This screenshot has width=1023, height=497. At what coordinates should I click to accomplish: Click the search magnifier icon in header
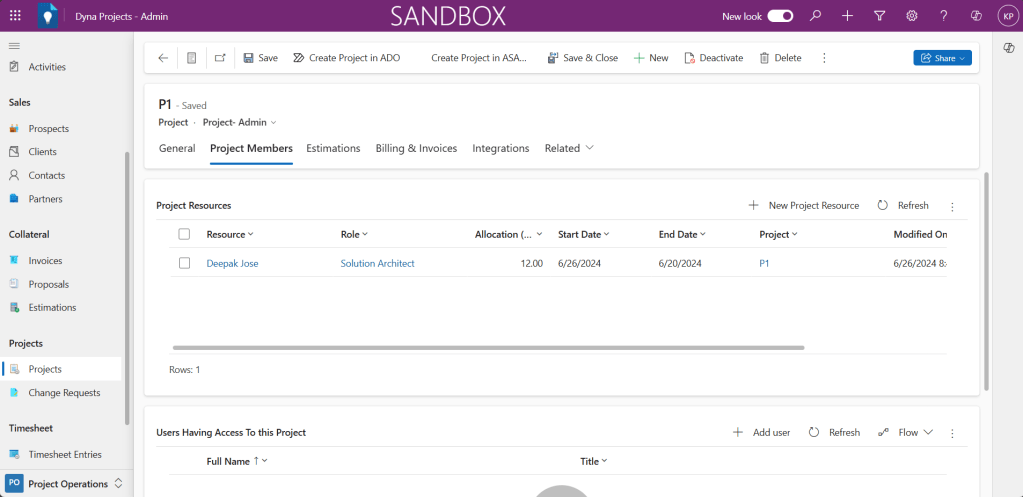point(815,16)
